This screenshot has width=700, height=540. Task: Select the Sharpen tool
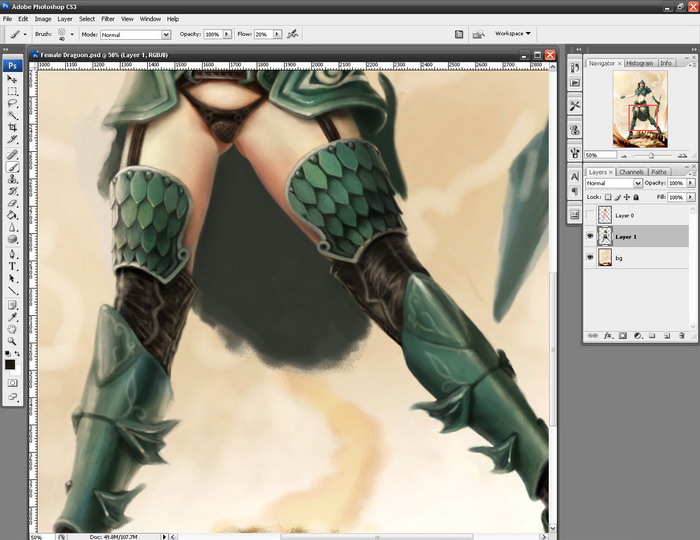(x=12, y=227)
